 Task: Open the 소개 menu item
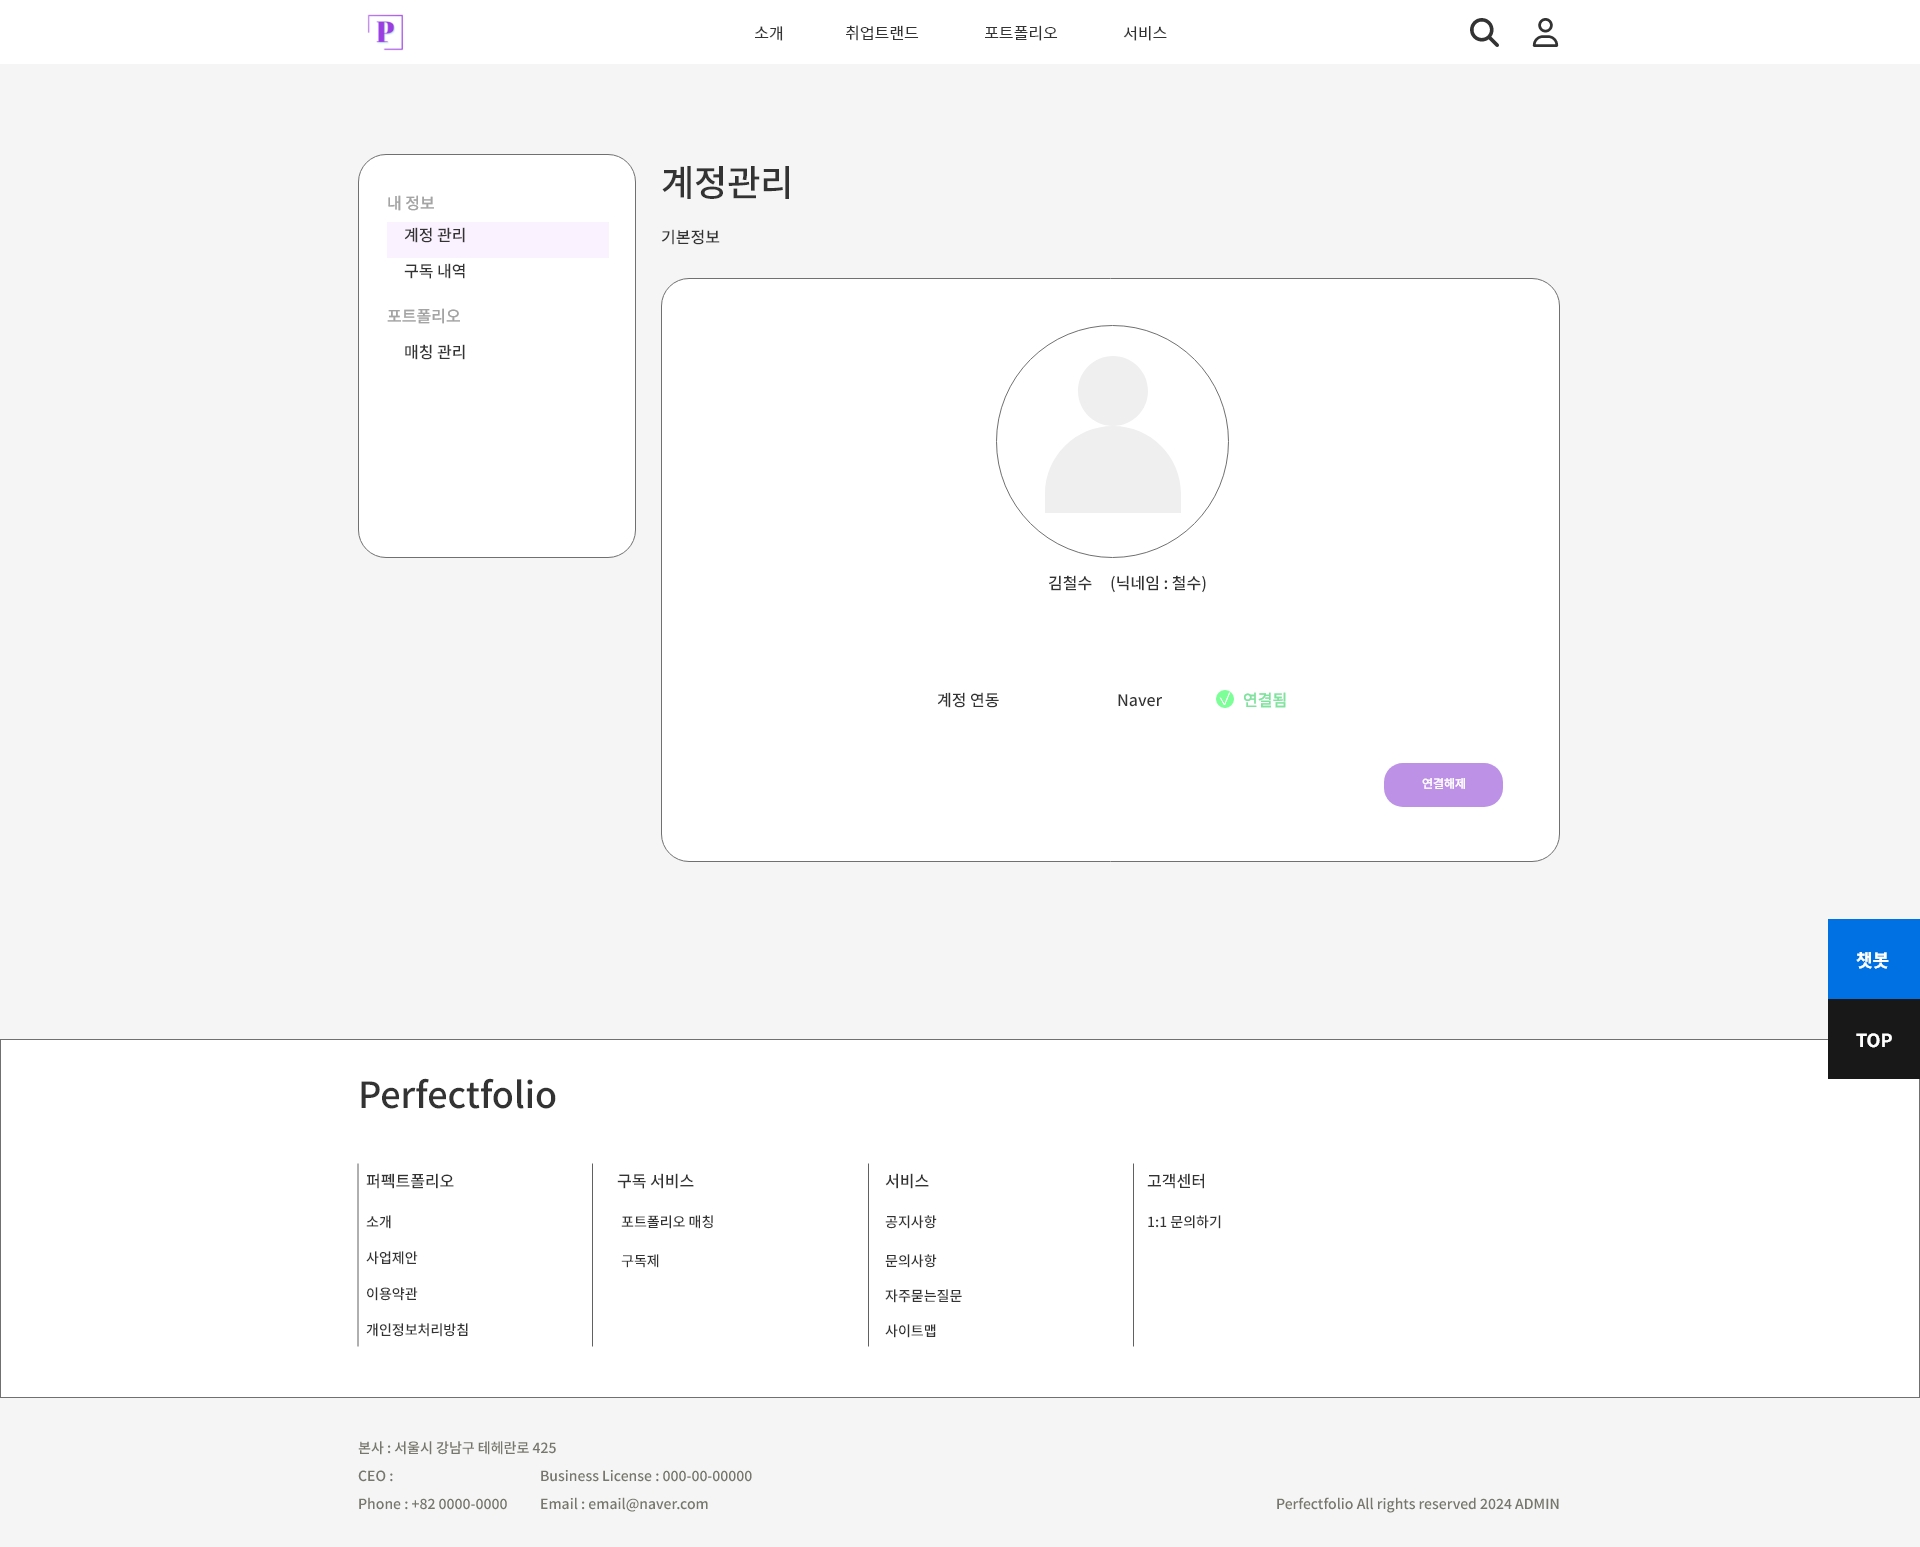click(x=768, y=33)
